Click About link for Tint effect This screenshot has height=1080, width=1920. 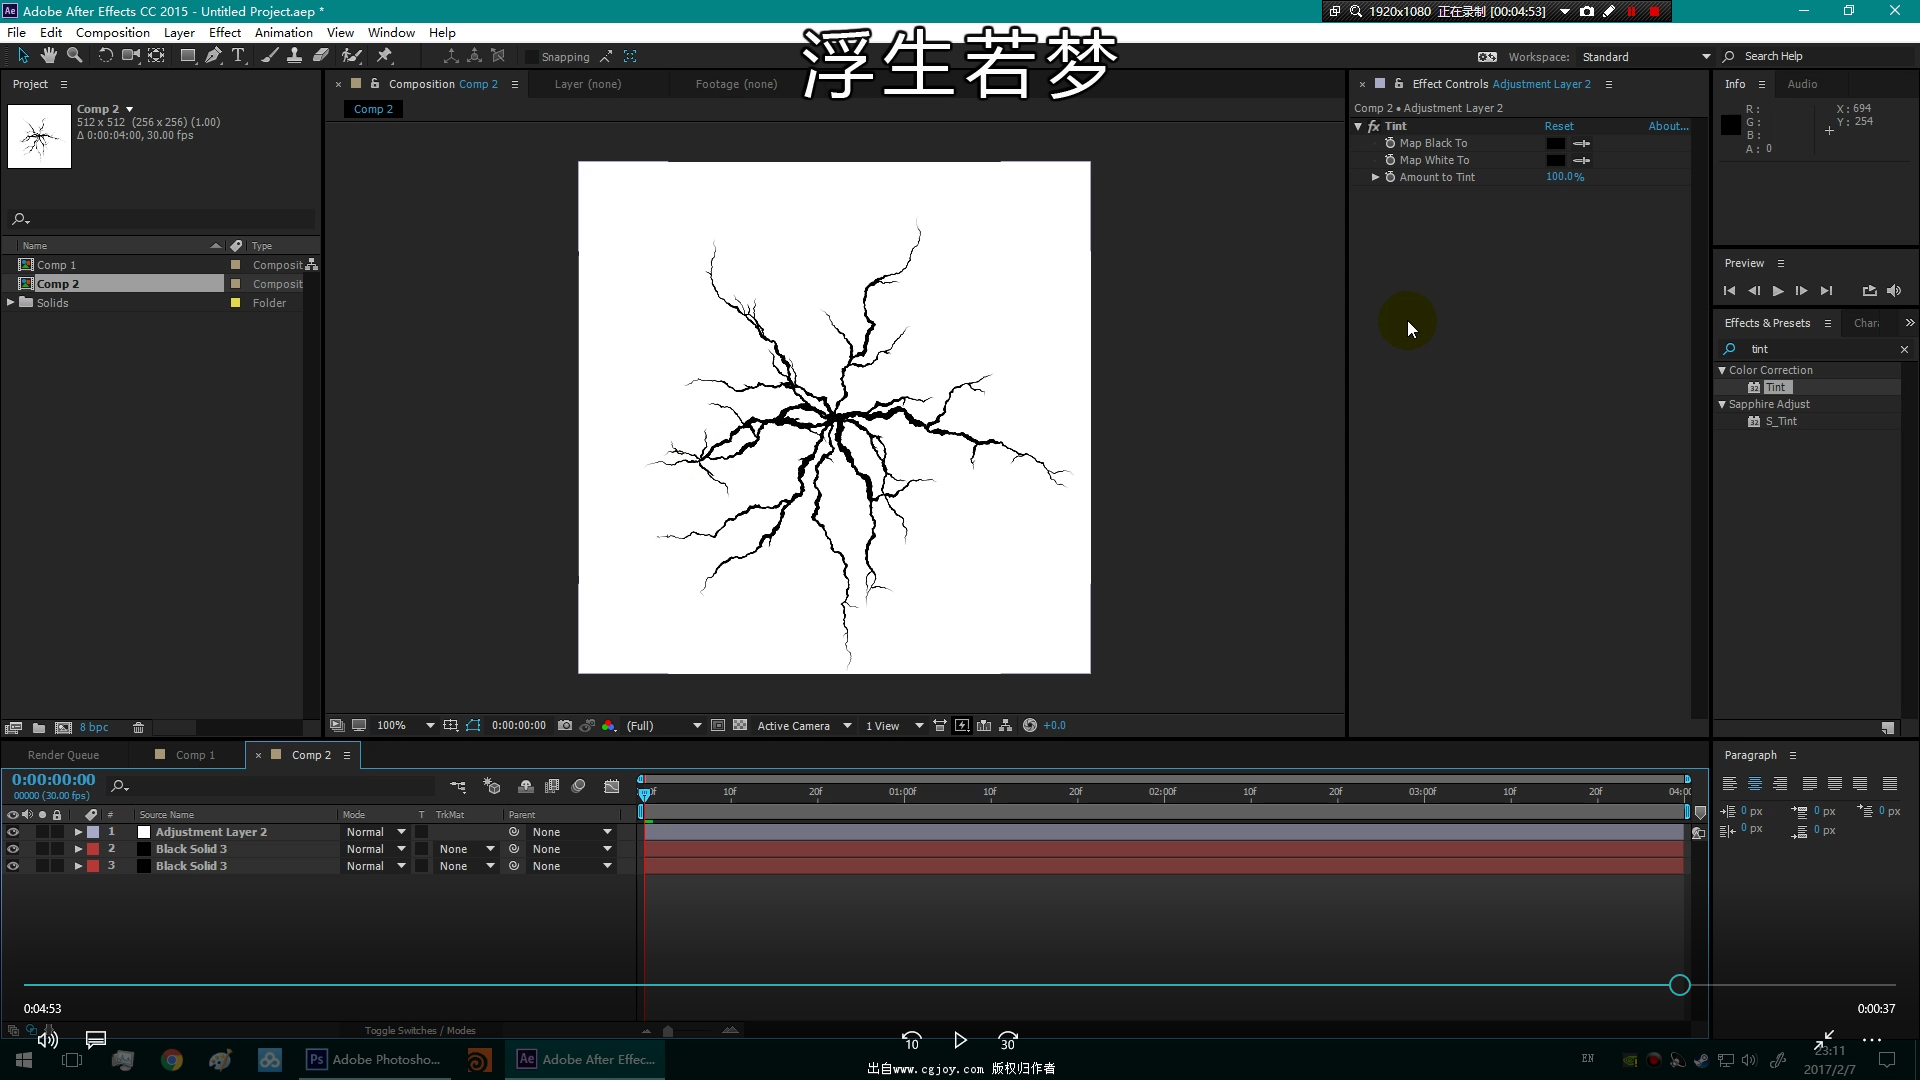pyautogui.click(x=1668, y=126)
